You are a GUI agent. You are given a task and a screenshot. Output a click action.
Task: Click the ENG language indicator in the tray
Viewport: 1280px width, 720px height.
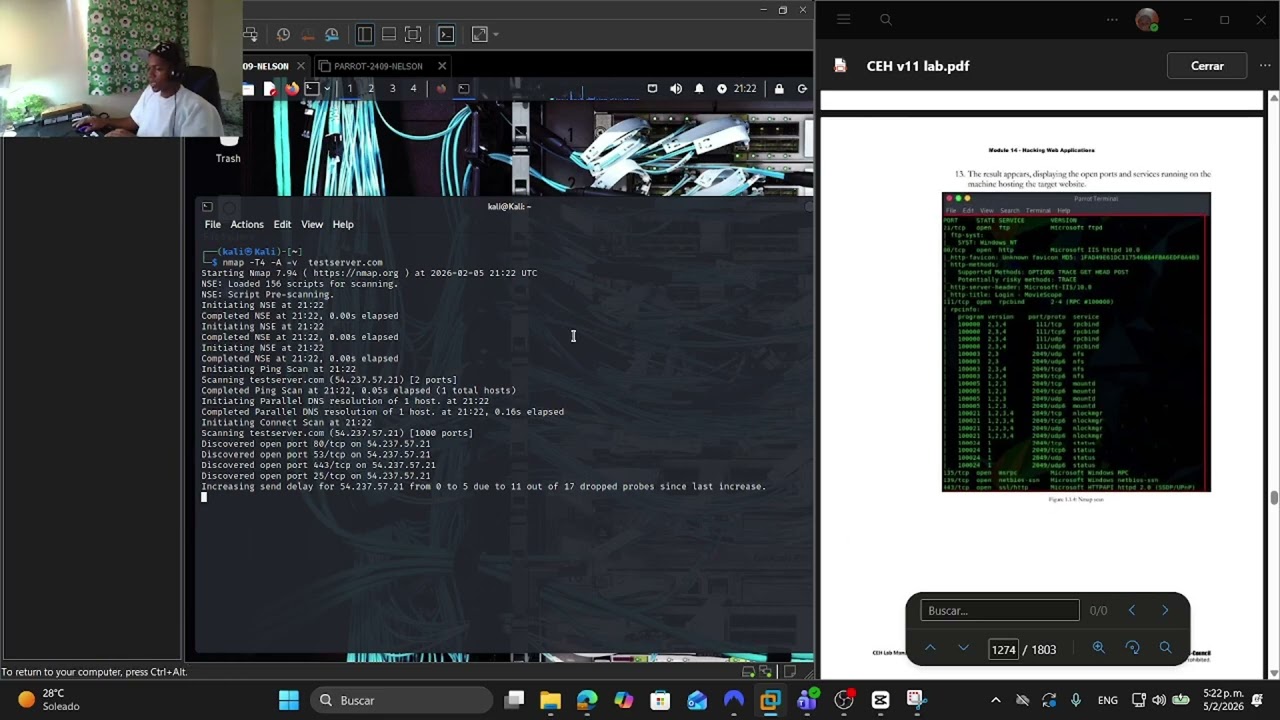(1108, 700)
